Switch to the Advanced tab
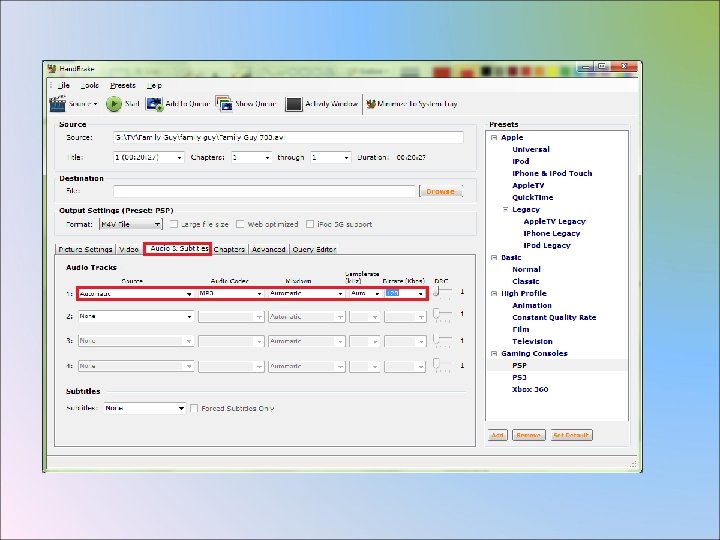The image size is (720, 540). click(269, 249)
